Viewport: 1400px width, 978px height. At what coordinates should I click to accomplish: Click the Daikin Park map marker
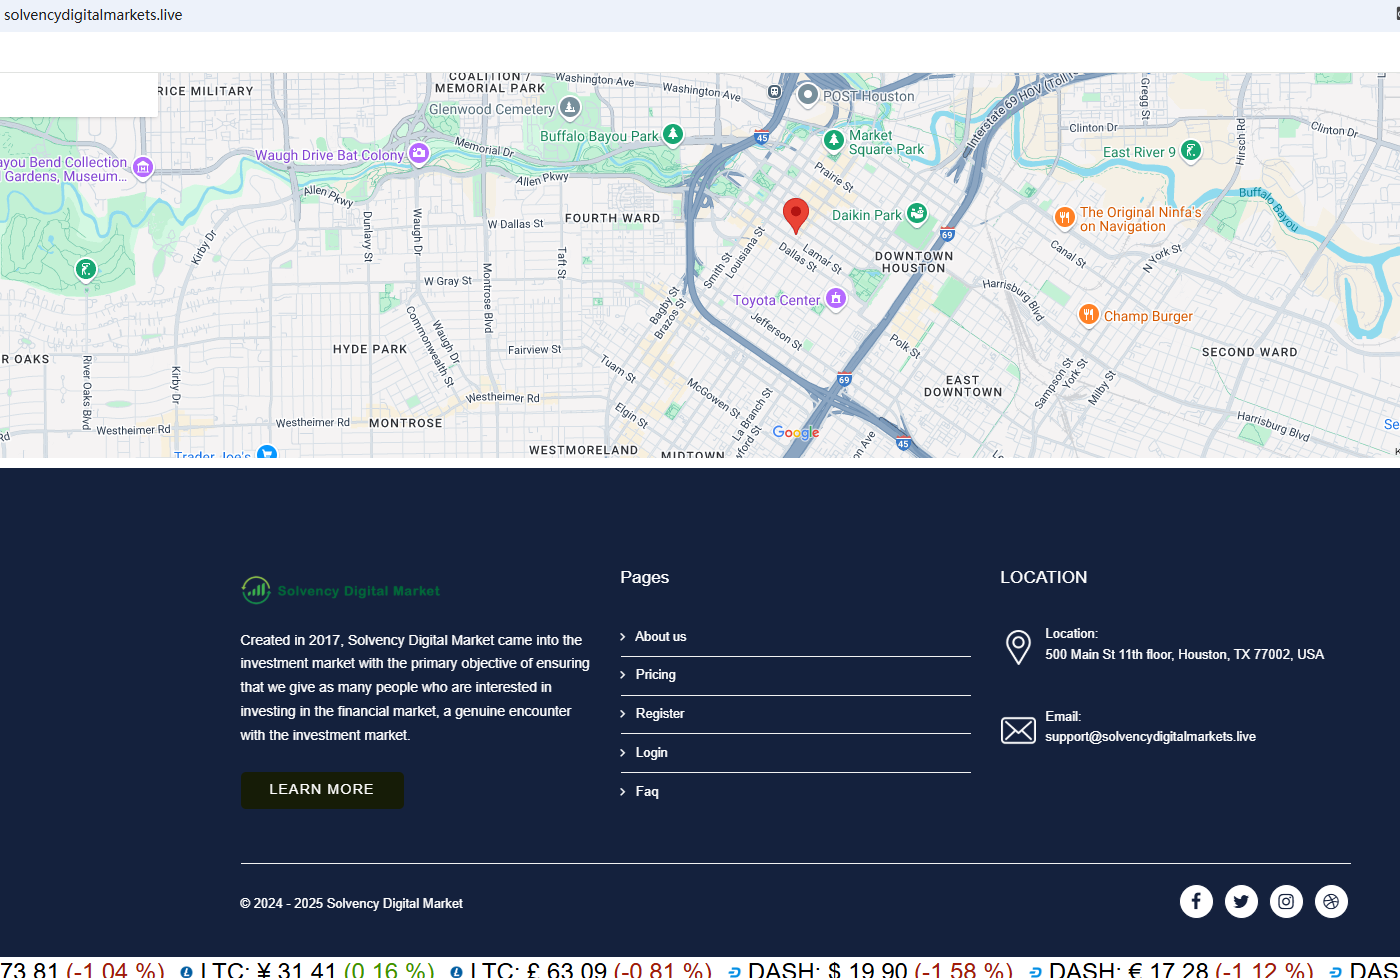[x=917, y=214]
